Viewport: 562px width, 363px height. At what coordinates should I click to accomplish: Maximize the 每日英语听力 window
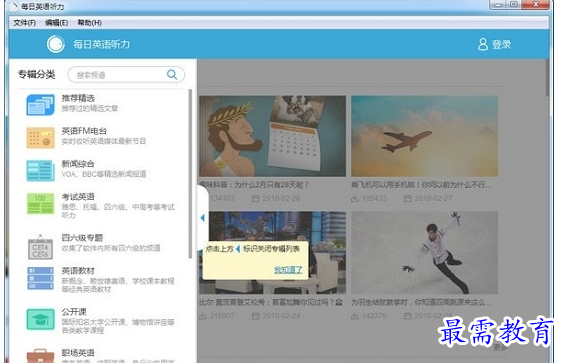(x=514, y=5)
